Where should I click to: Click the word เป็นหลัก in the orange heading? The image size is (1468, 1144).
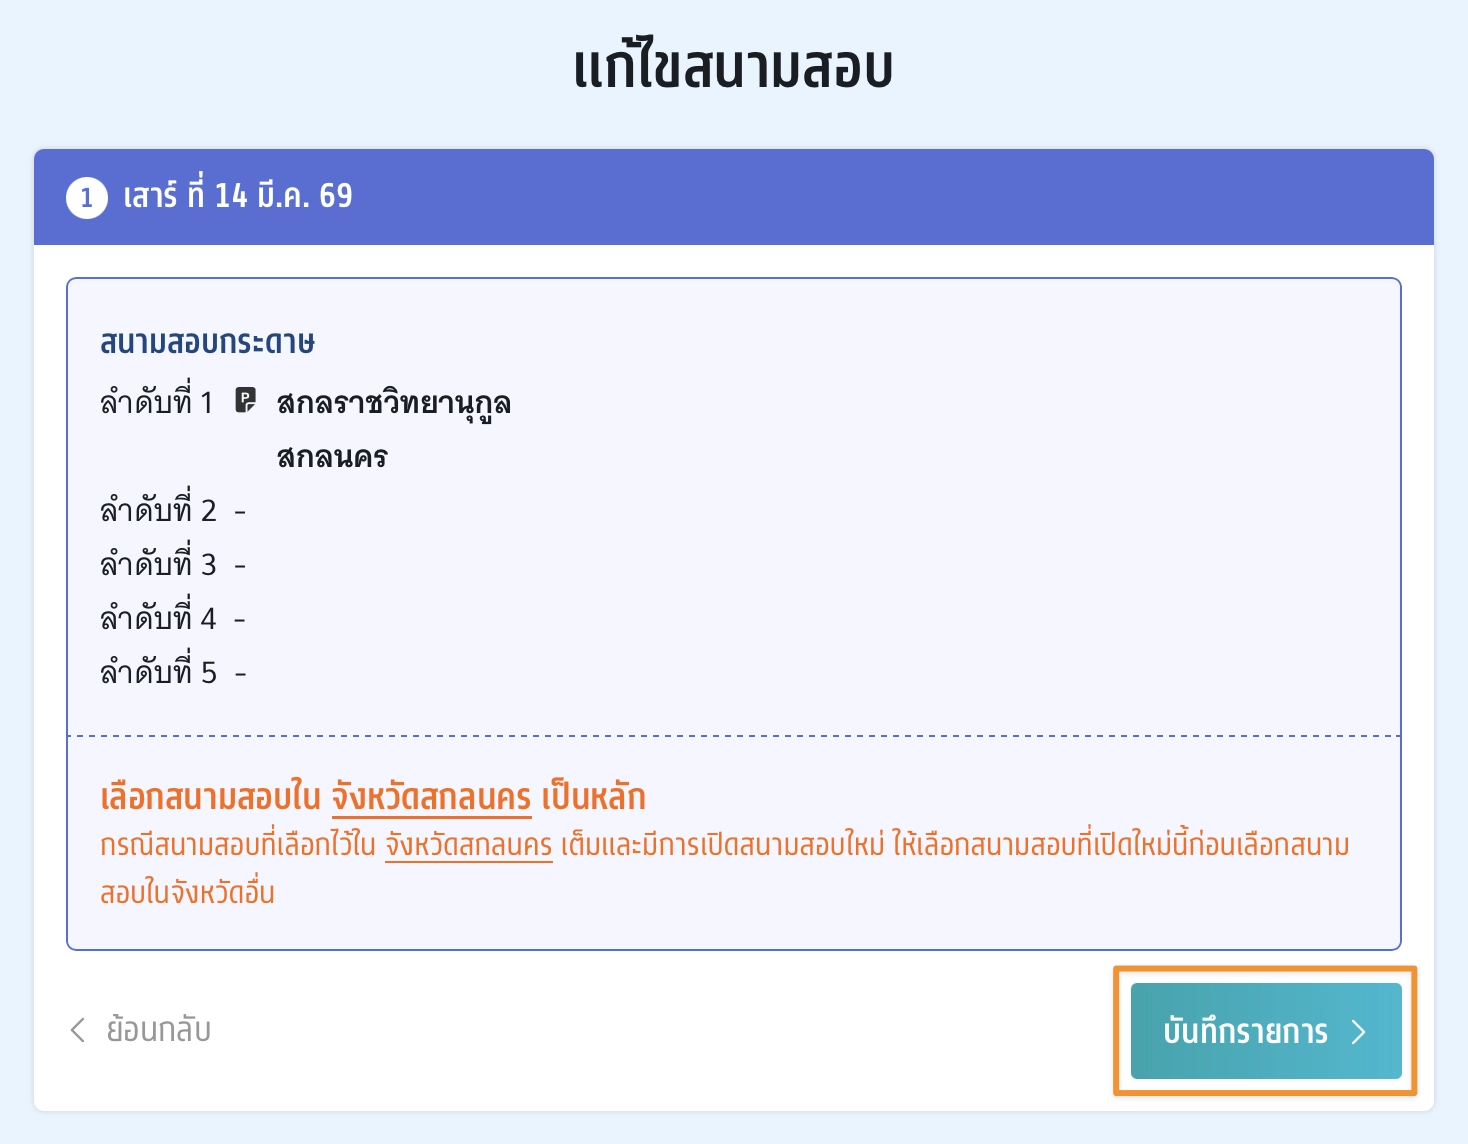pos(593,798)
